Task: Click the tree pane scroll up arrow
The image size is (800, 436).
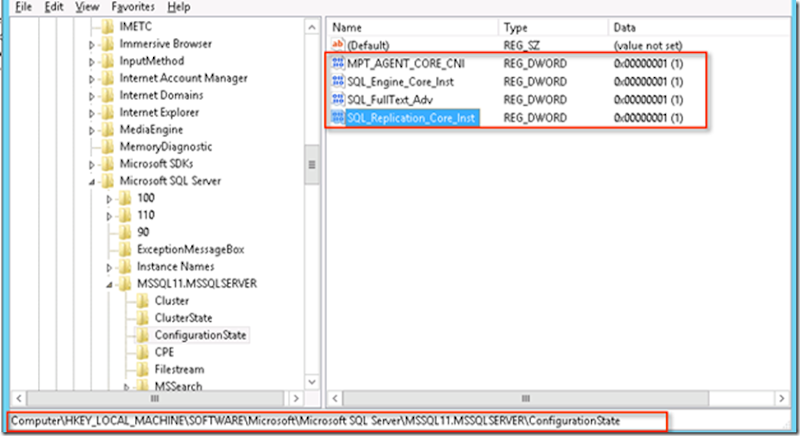Action: pos(312,27)
